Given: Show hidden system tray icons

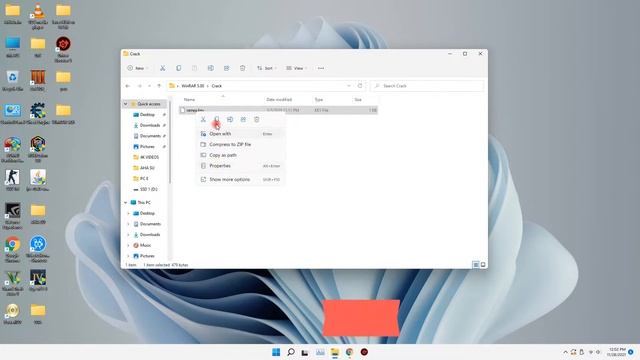Looking at the screenshot, I should [565, 352].
